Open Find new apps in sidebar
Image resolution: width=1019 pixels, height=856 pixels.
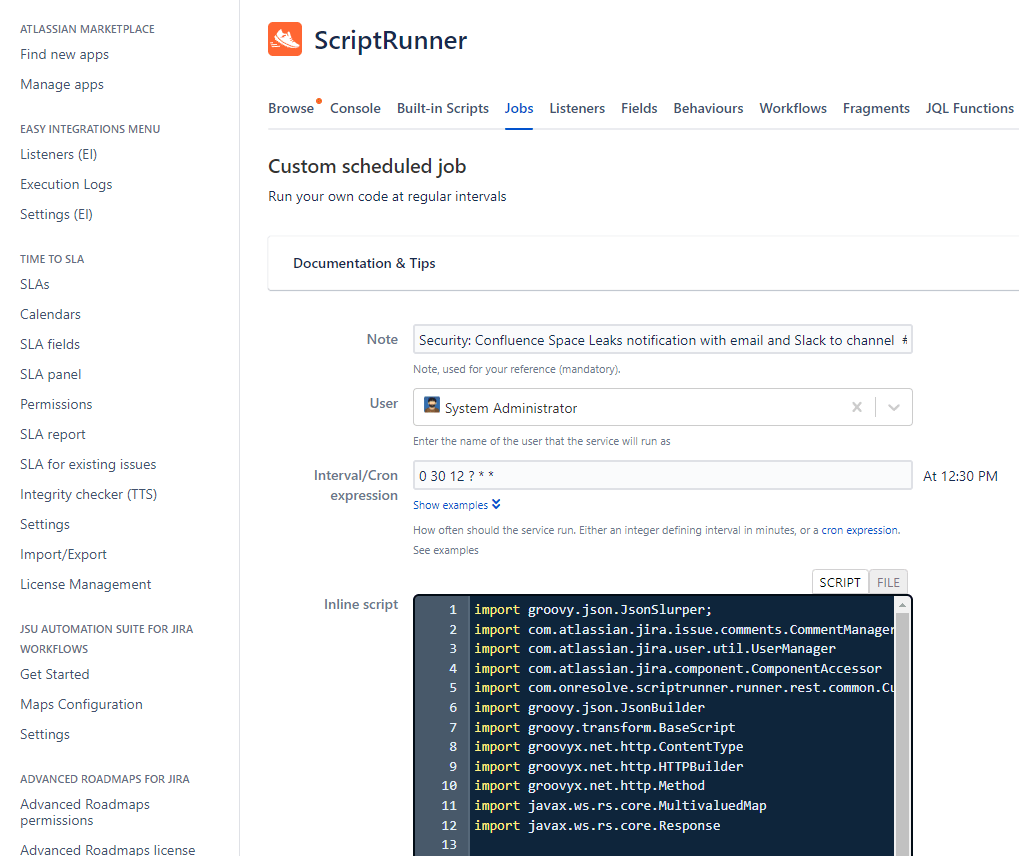click(x=65, y=54)
